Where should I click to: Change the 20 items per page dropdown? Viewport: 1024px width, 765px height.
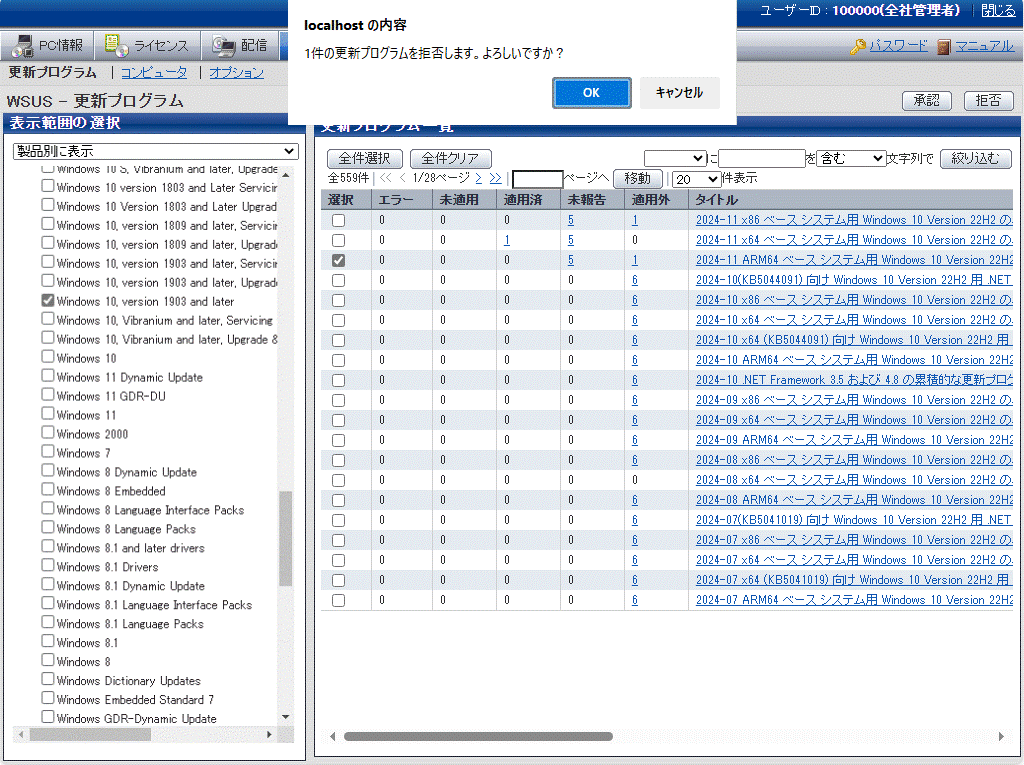pyautogui.click(x=696, y=179)
